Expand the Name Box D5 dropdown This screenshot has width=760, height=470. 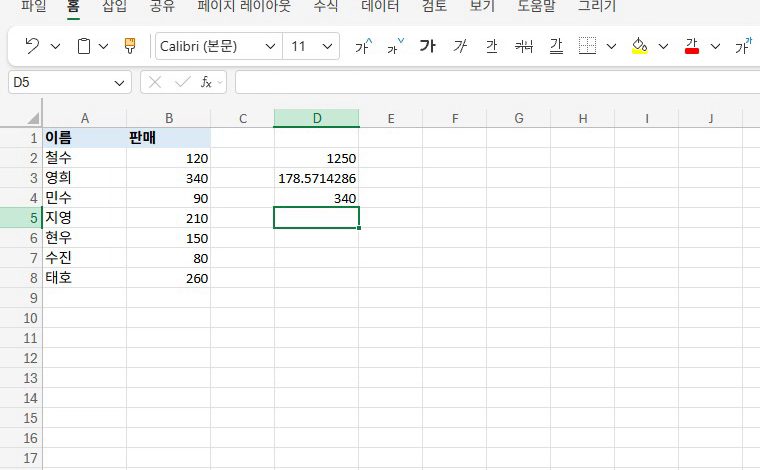pyautogui.click(x=119, y=83)
